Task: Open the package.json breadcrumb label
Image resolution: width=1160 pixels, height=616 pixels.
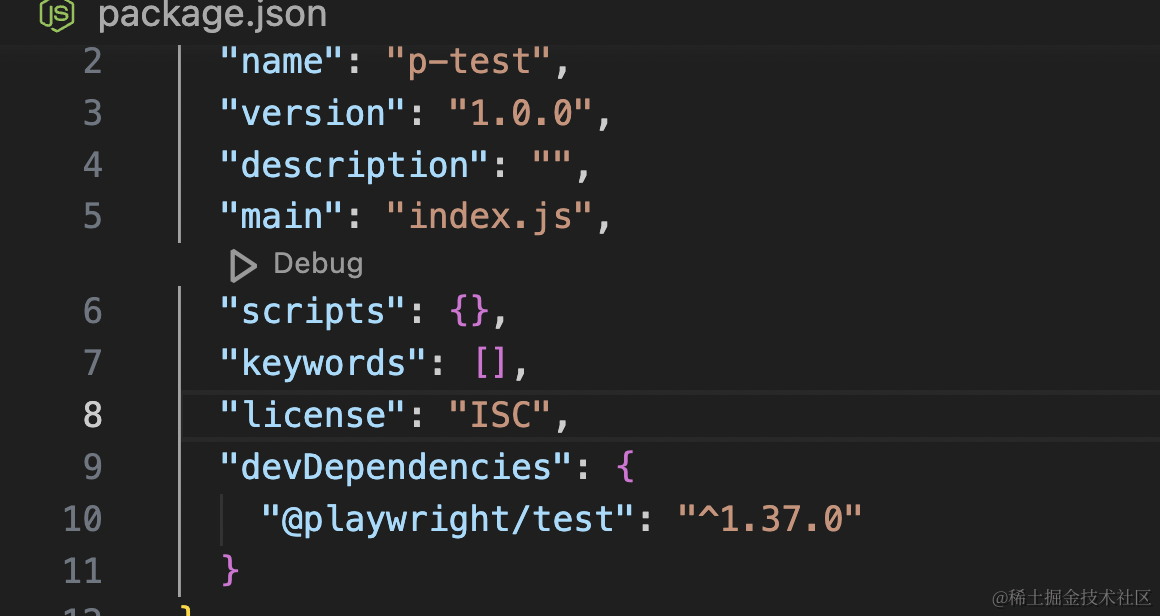Action: click(212, 15)
